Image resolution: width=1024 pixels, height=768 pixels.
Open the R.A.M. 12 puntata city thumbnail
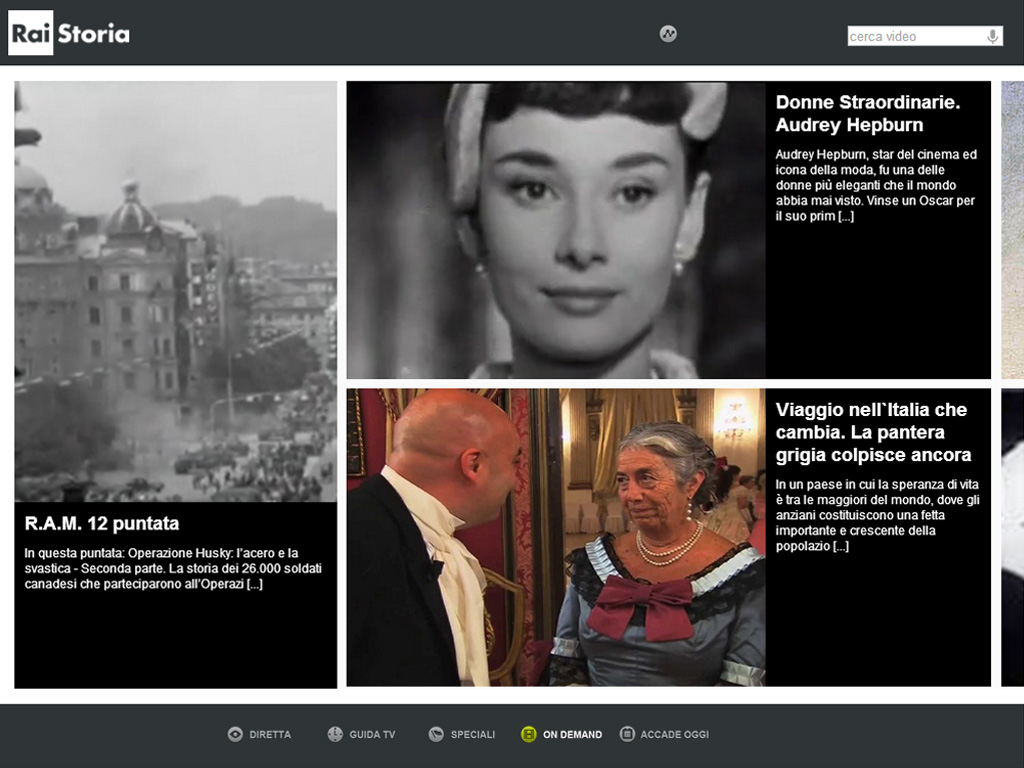point(175,291)
